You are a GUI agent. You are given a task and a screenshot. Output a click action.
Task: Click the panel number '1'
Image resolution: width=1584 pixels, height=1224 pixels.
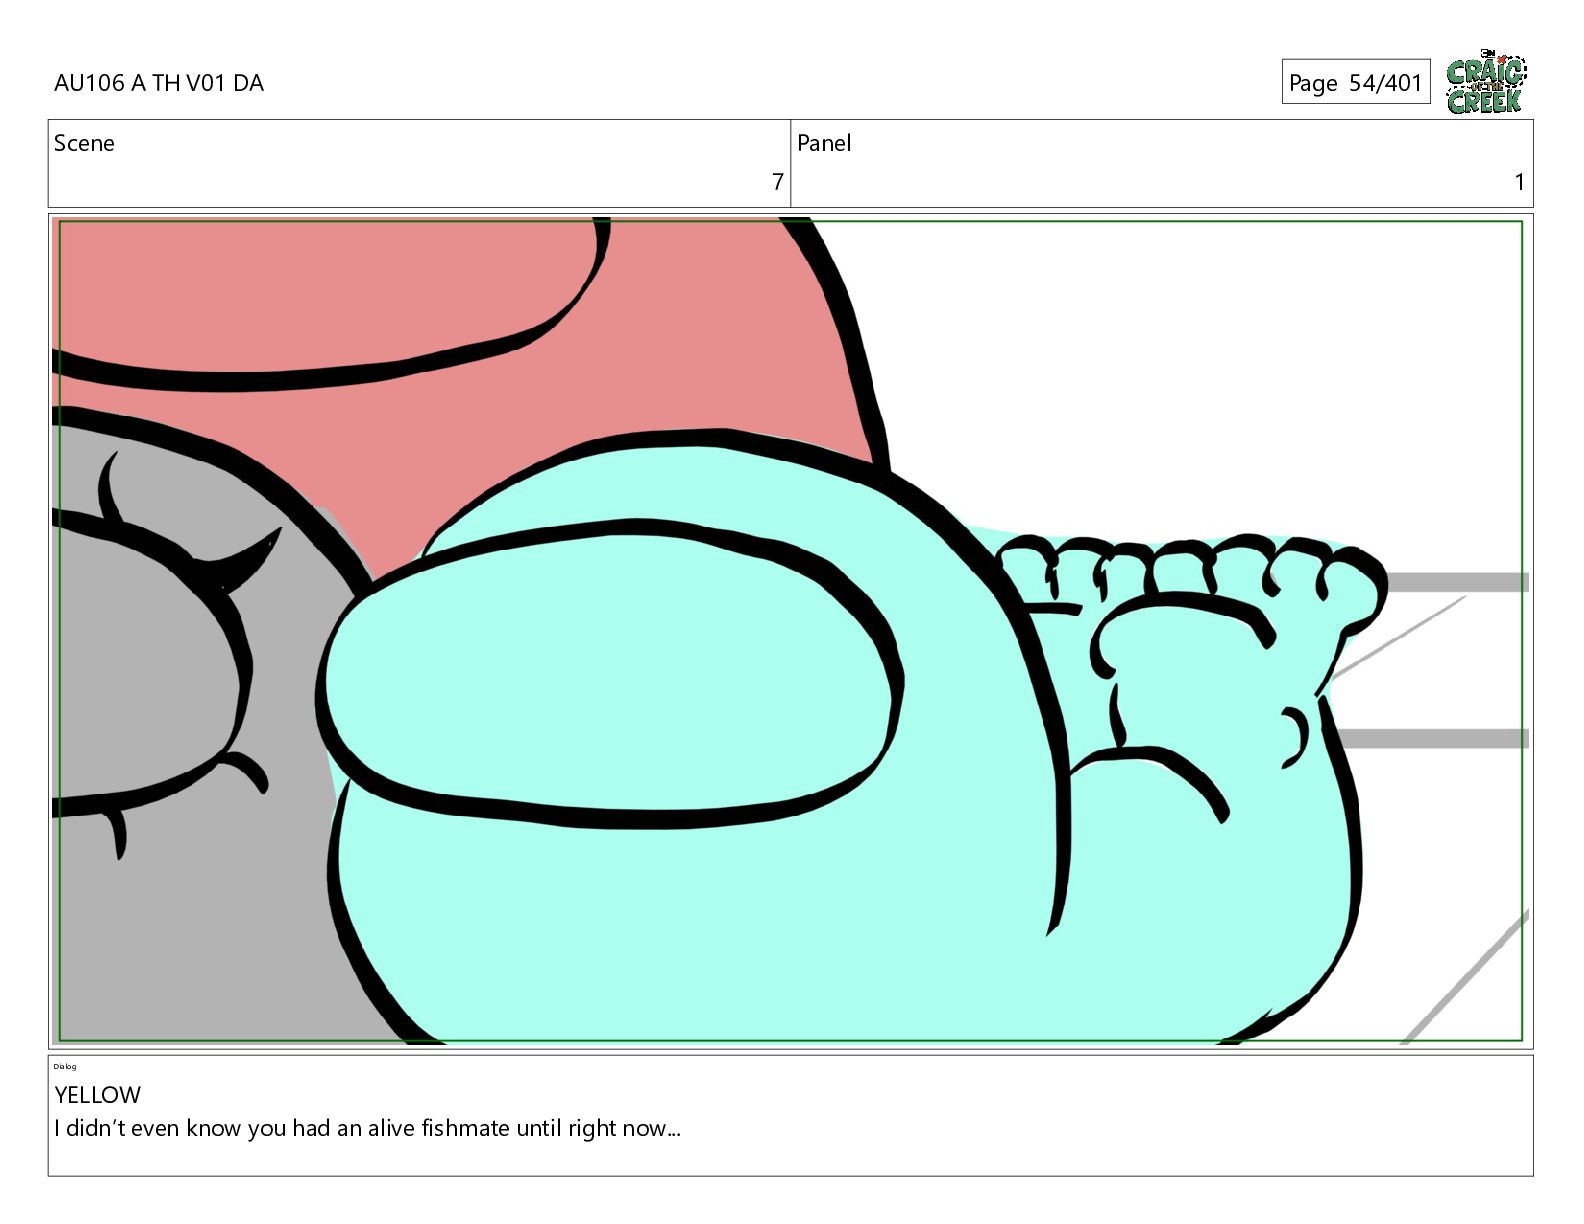pos(1519,182)
